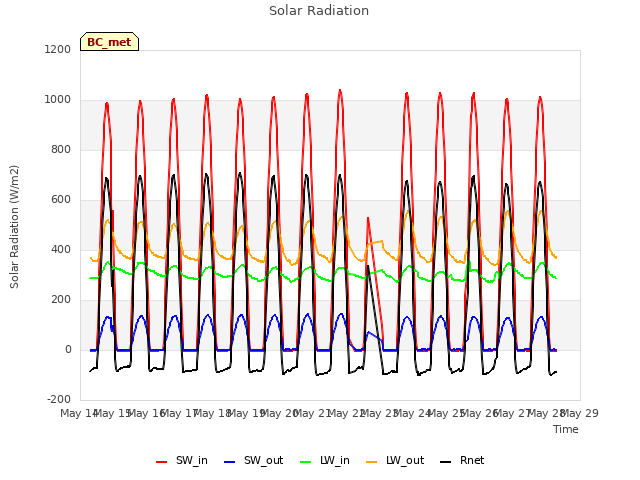Click the BC_met annotation label
640x480 pixels.
point(109,42)
